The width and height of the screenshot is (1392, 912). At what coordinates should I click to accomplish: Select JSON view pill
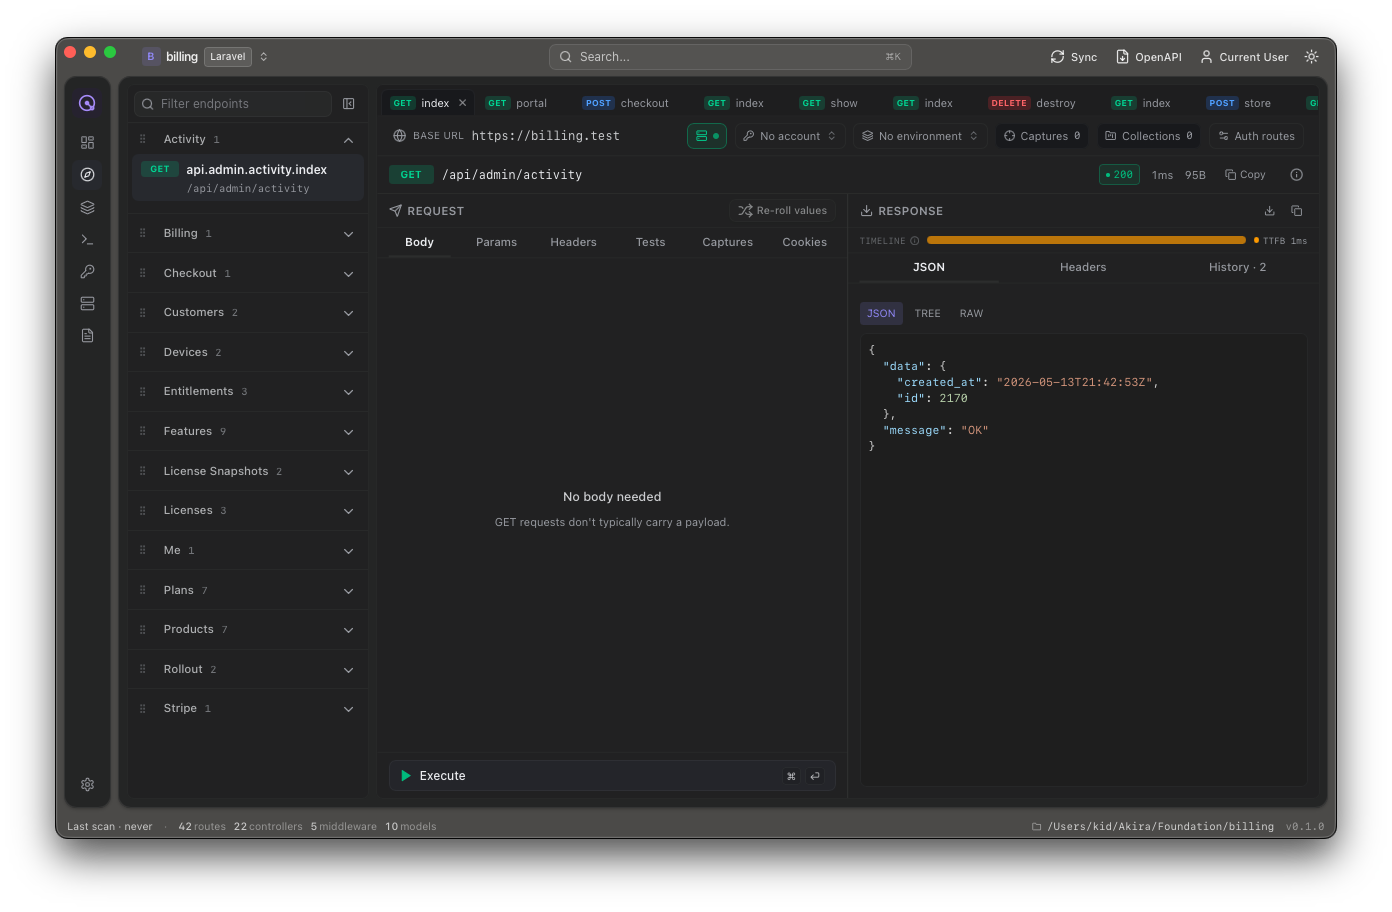click(881, 314)
